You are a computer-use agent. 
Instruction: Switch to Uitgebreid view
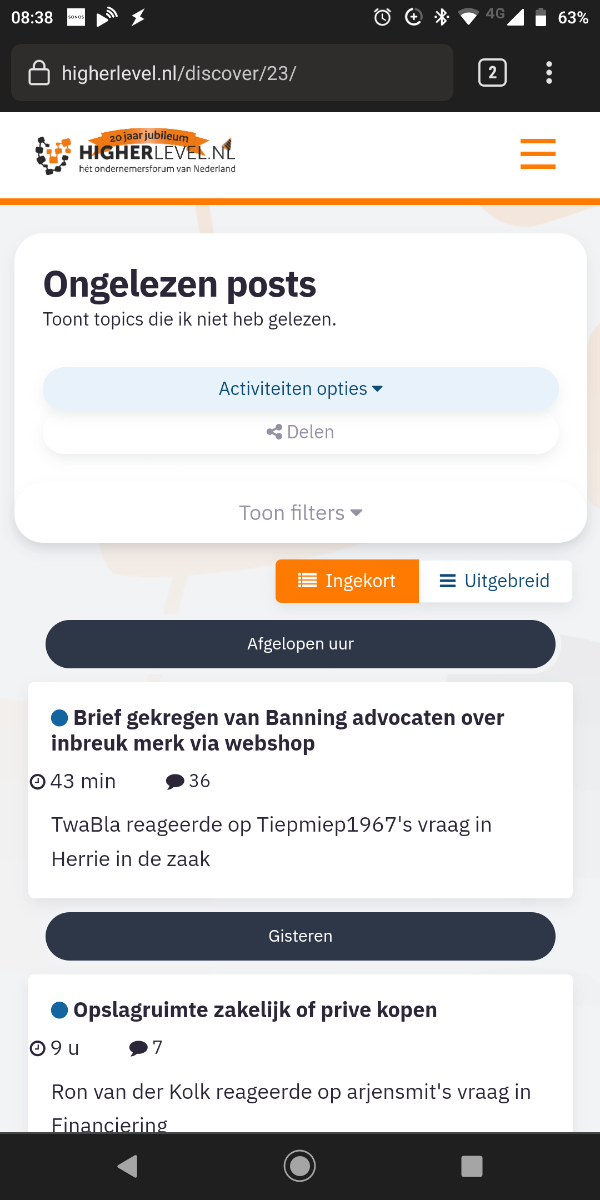pyautogui.click(x=495, y=581)
